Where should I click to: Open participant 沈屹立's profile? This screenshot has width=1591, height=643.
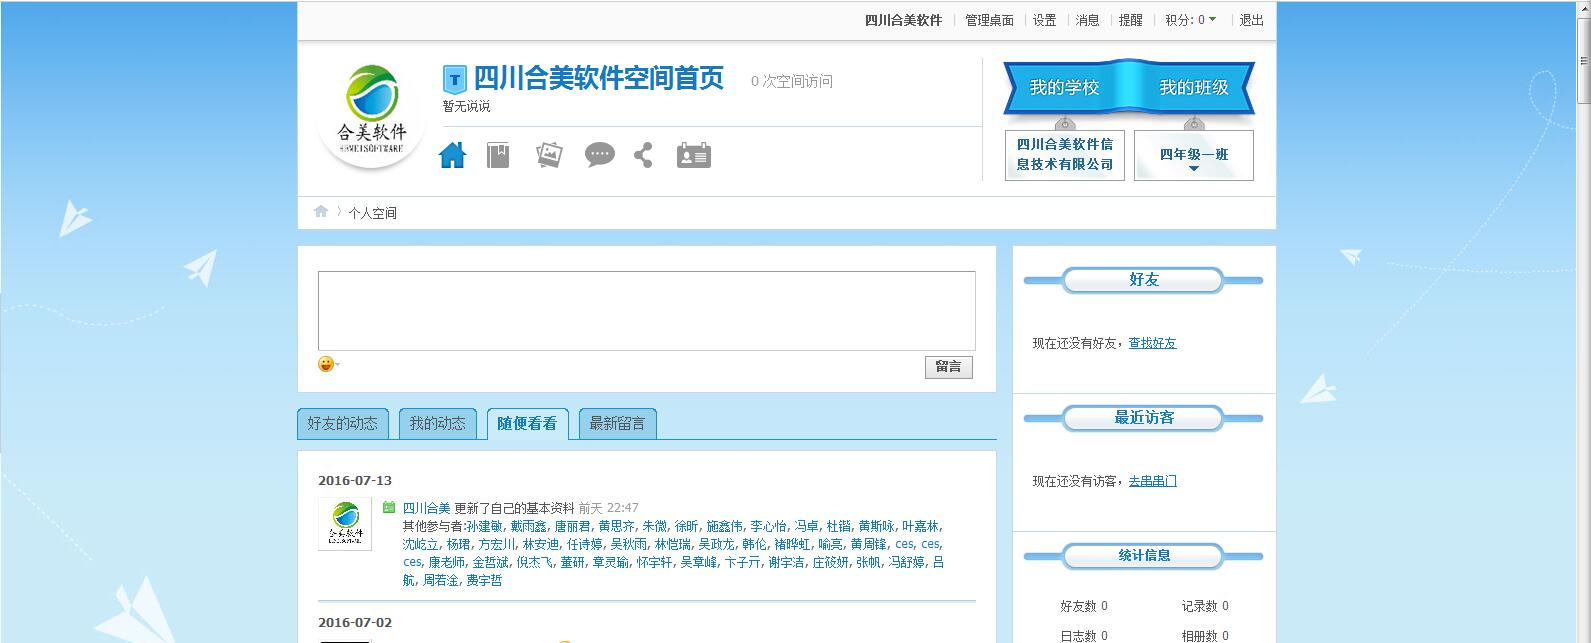coord(421,544)
